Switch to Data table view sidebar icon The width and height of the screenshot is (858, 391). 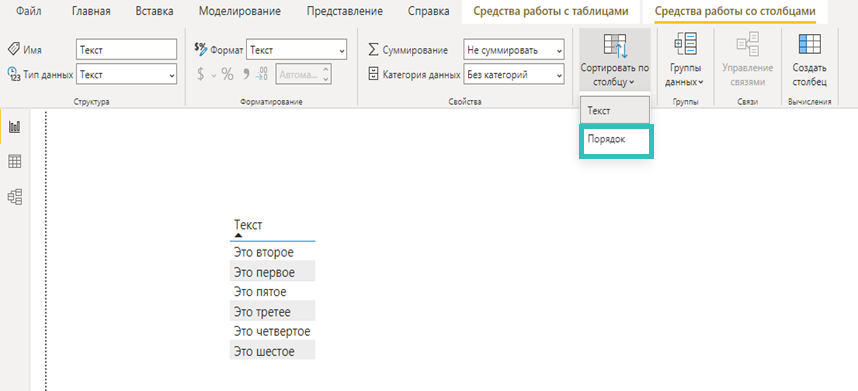coord(15,161)
